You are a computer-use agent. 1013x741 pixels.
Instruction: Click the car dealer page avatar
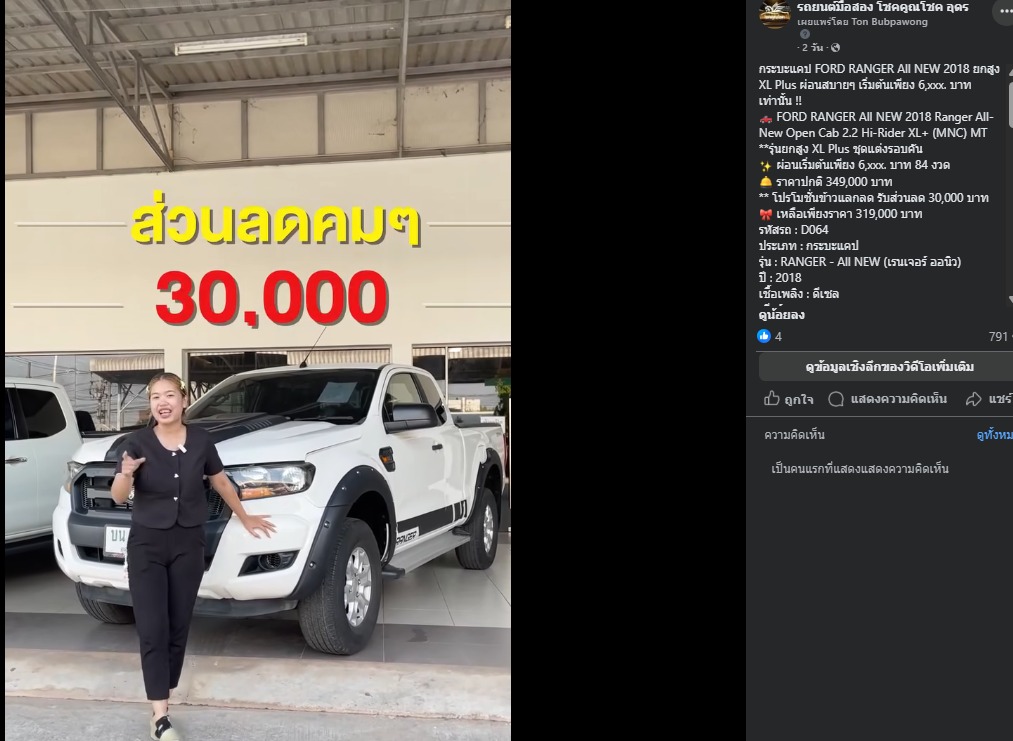point(775,14)
